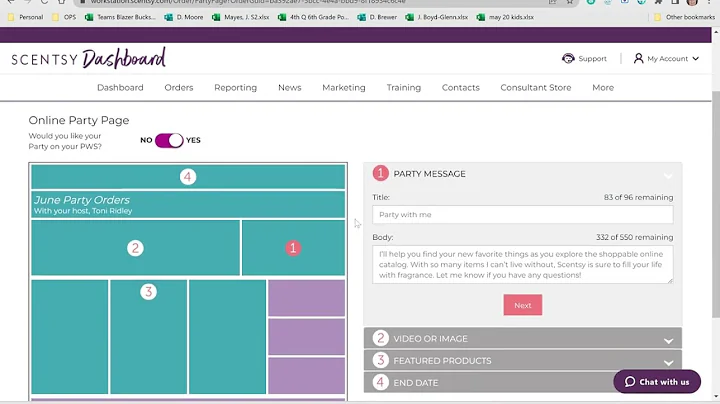Click the Support link

click(x=592, y=59)
